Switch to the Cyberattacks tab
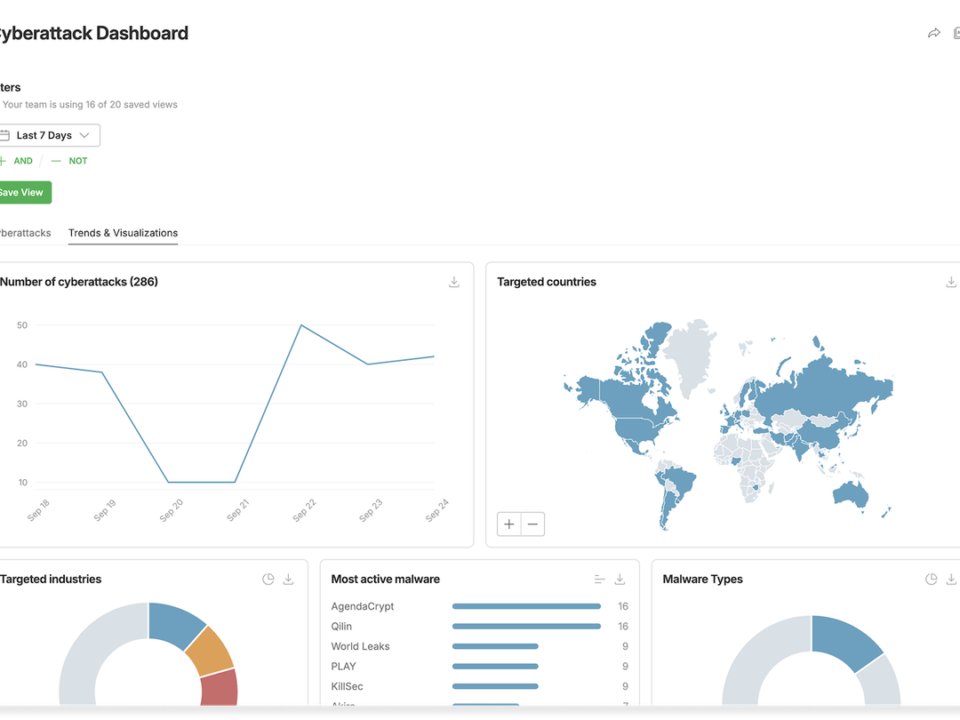Image resolution: width=960 pixels, height=720 pixels. pos(25,233)
